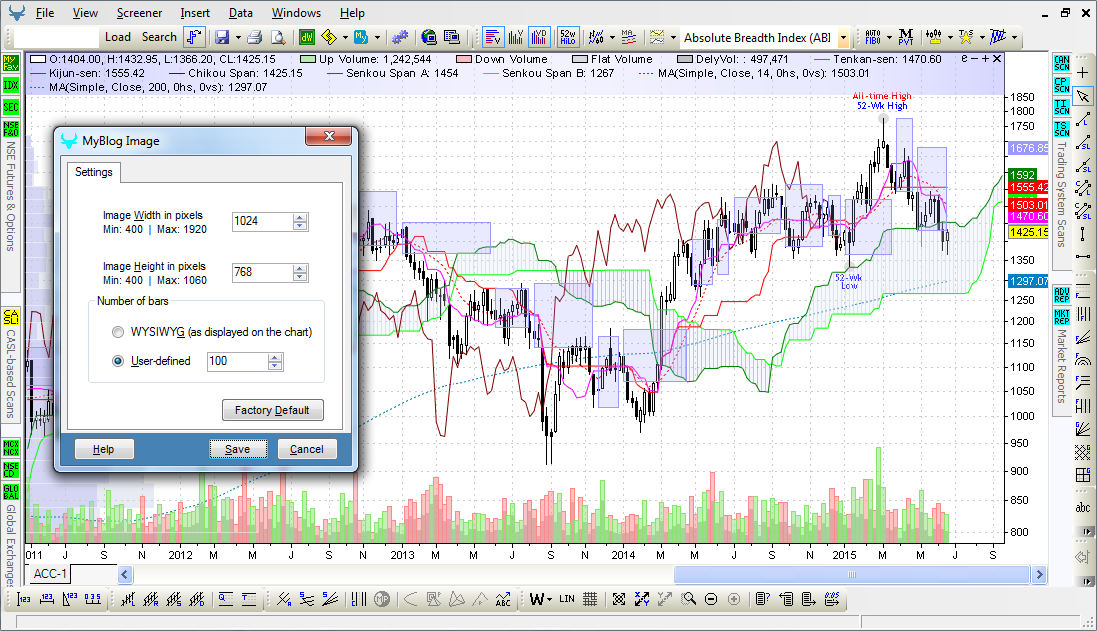Open the SEC sector sidebar icon

coord(10,107)
